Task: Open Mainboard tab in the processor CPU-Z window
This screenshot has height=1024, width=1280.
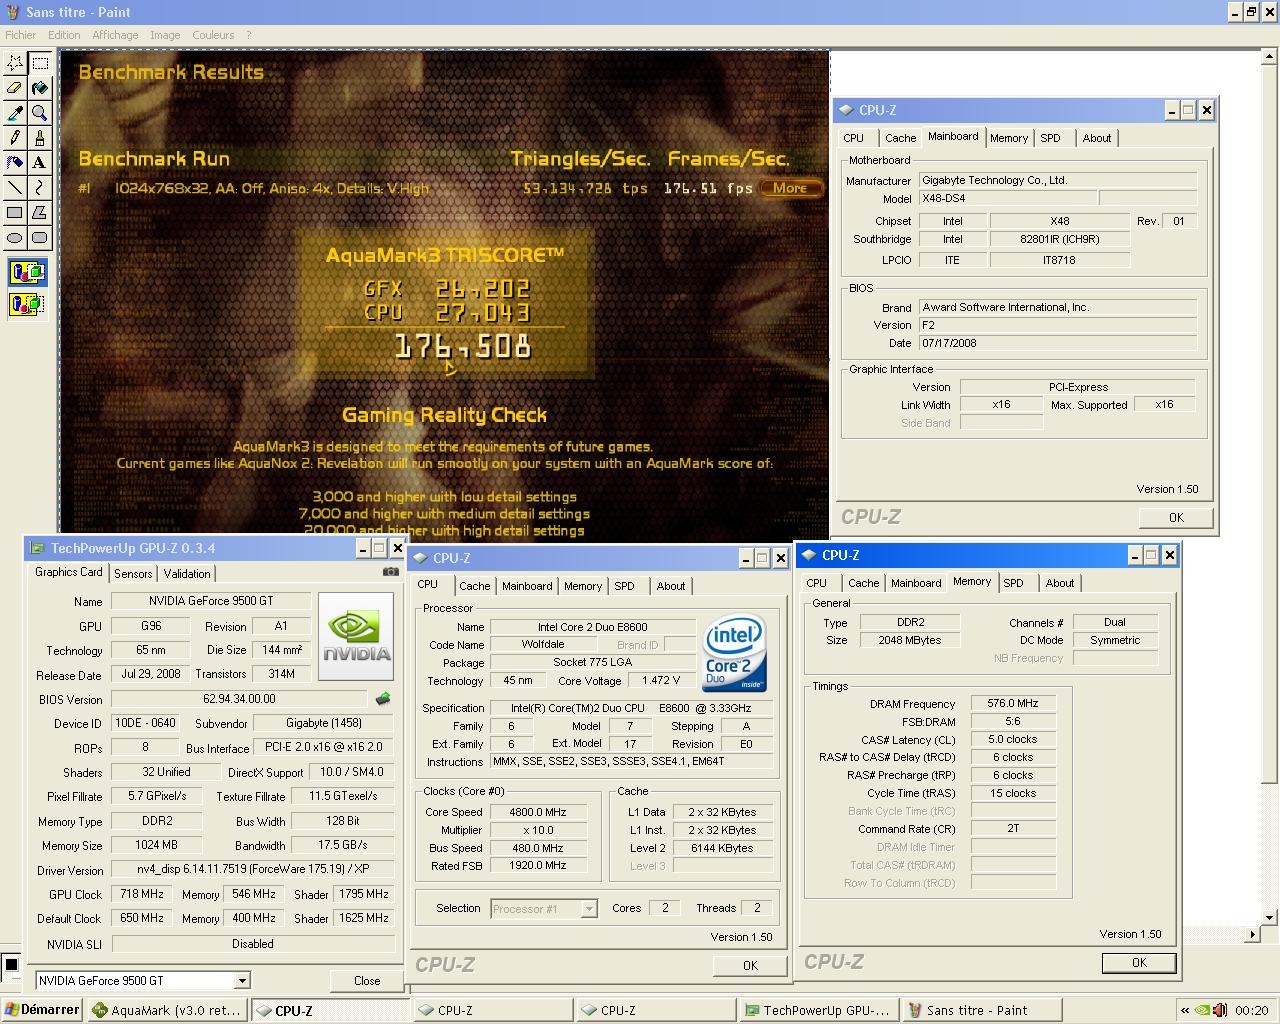Action: click(x=527, y=586)
